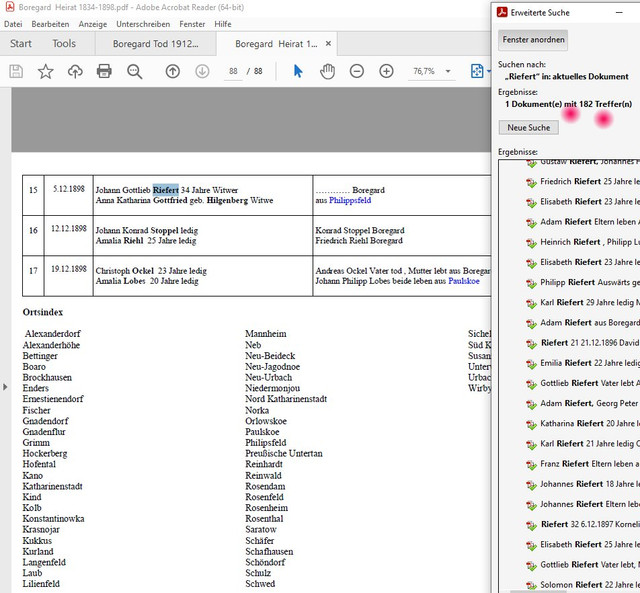Image resolution: width=640 pixels, height=593 pixels.
Task: Click Alexanderdorf in the place index
Action: click(x=53, y=334)
